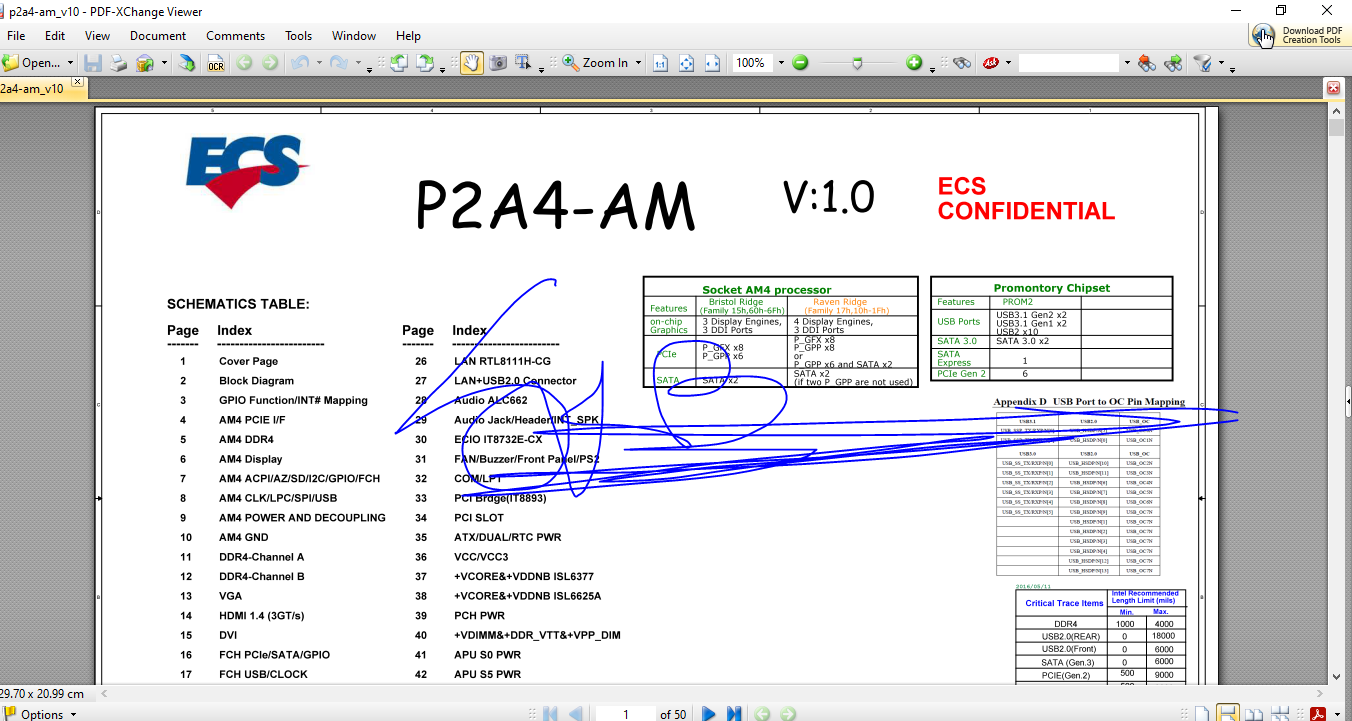This screenshot has width=1352, height=721.
Task: Click the Undo arrow icon
Action: [299, 63]
